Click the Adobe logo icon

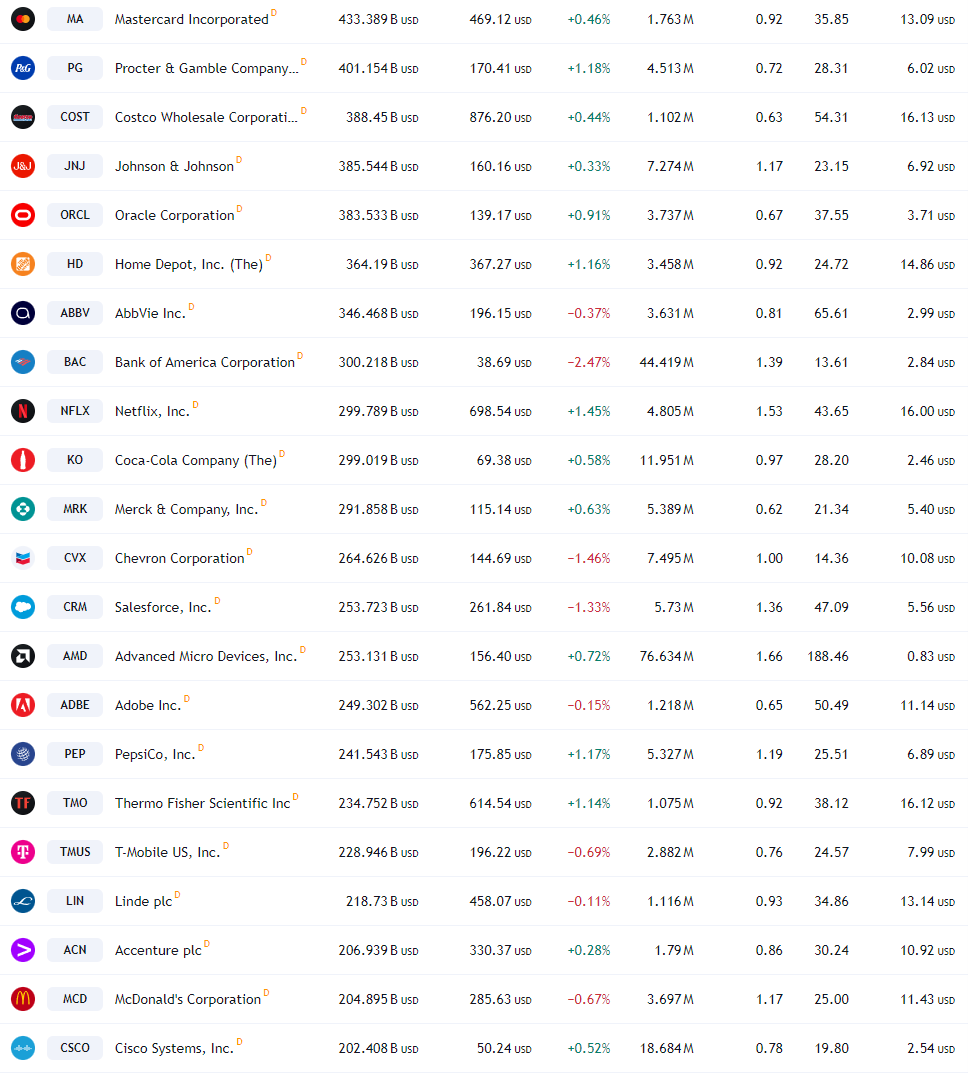pyautogui.click(x=23, y=705)
